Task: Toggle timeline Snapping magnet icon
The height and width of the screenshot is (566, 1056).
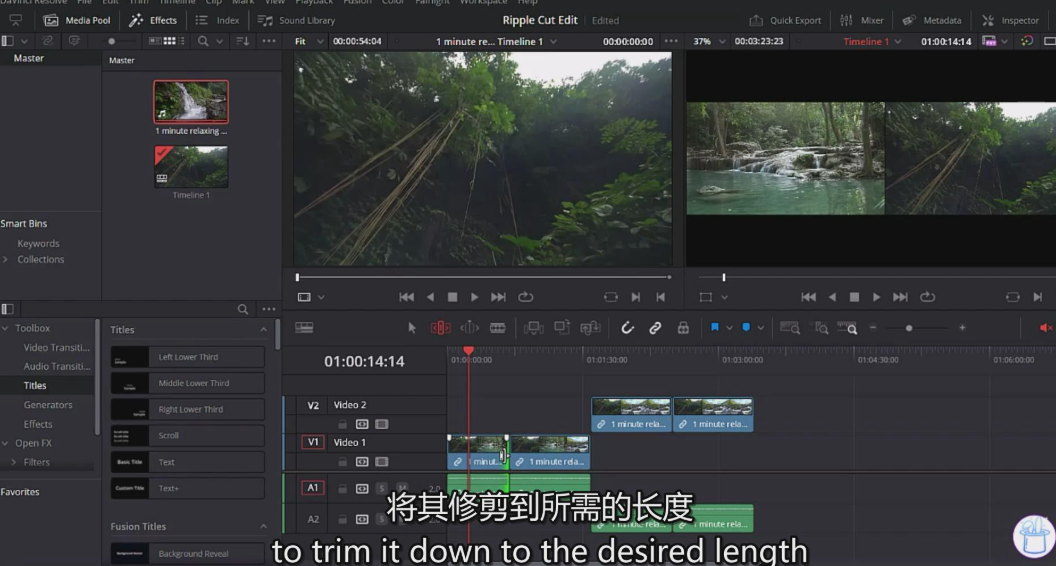Action: coord(627,327)
